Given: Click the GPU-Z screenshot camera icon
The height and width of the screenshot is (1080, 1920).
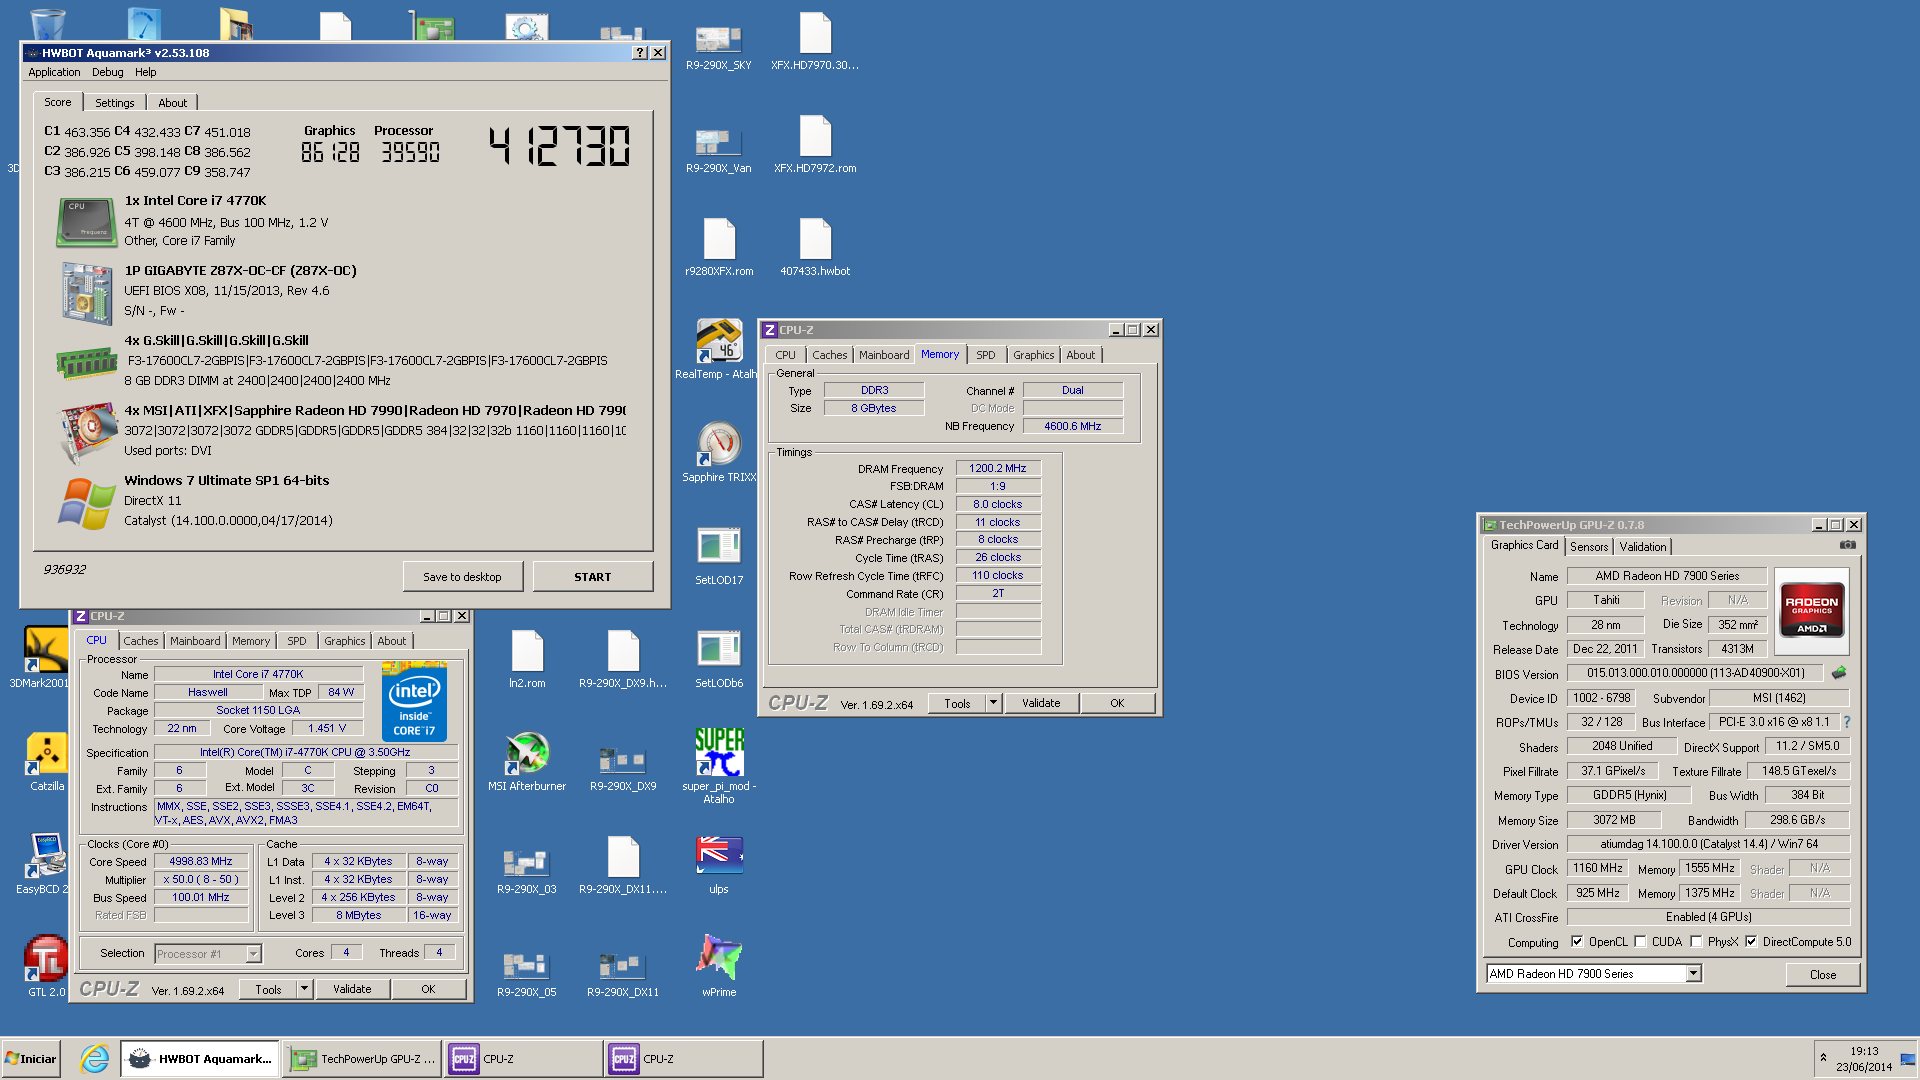Looking at the screenshot, I should [1847, 545].
